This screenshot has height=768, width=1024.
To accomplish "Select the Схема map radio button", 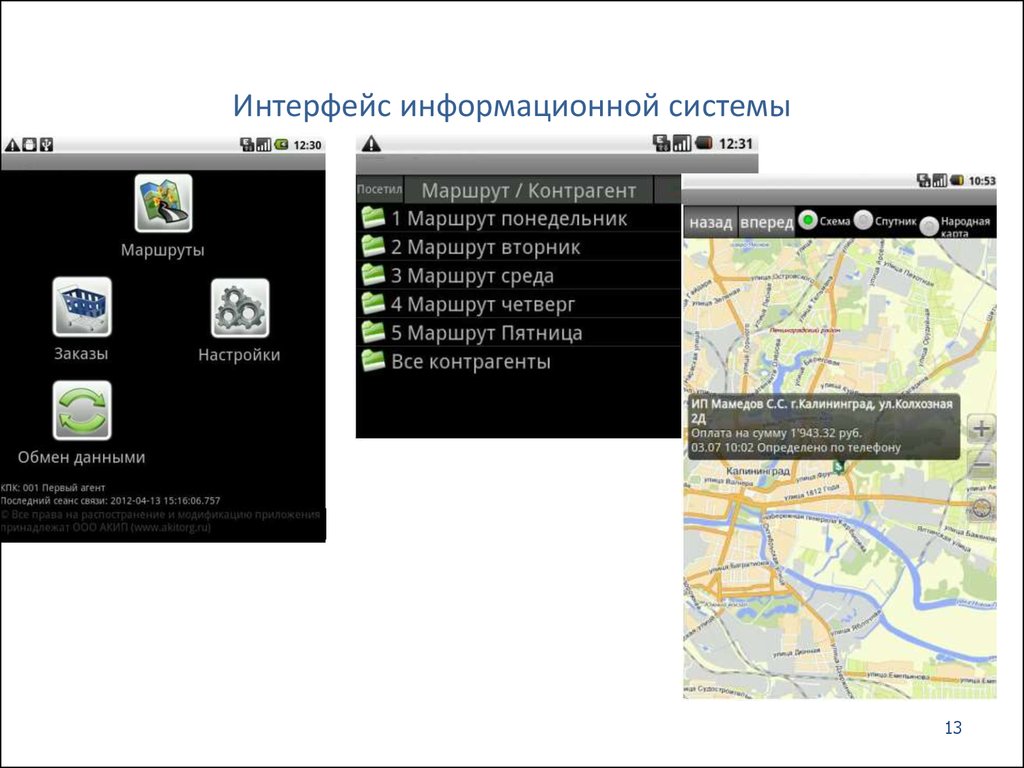I will tap(808, 221).
